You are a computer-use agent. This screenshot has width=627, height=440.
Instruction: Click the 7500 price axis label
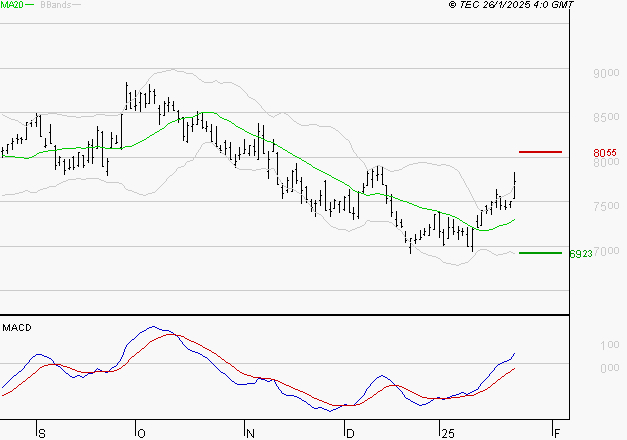(606, 206)
